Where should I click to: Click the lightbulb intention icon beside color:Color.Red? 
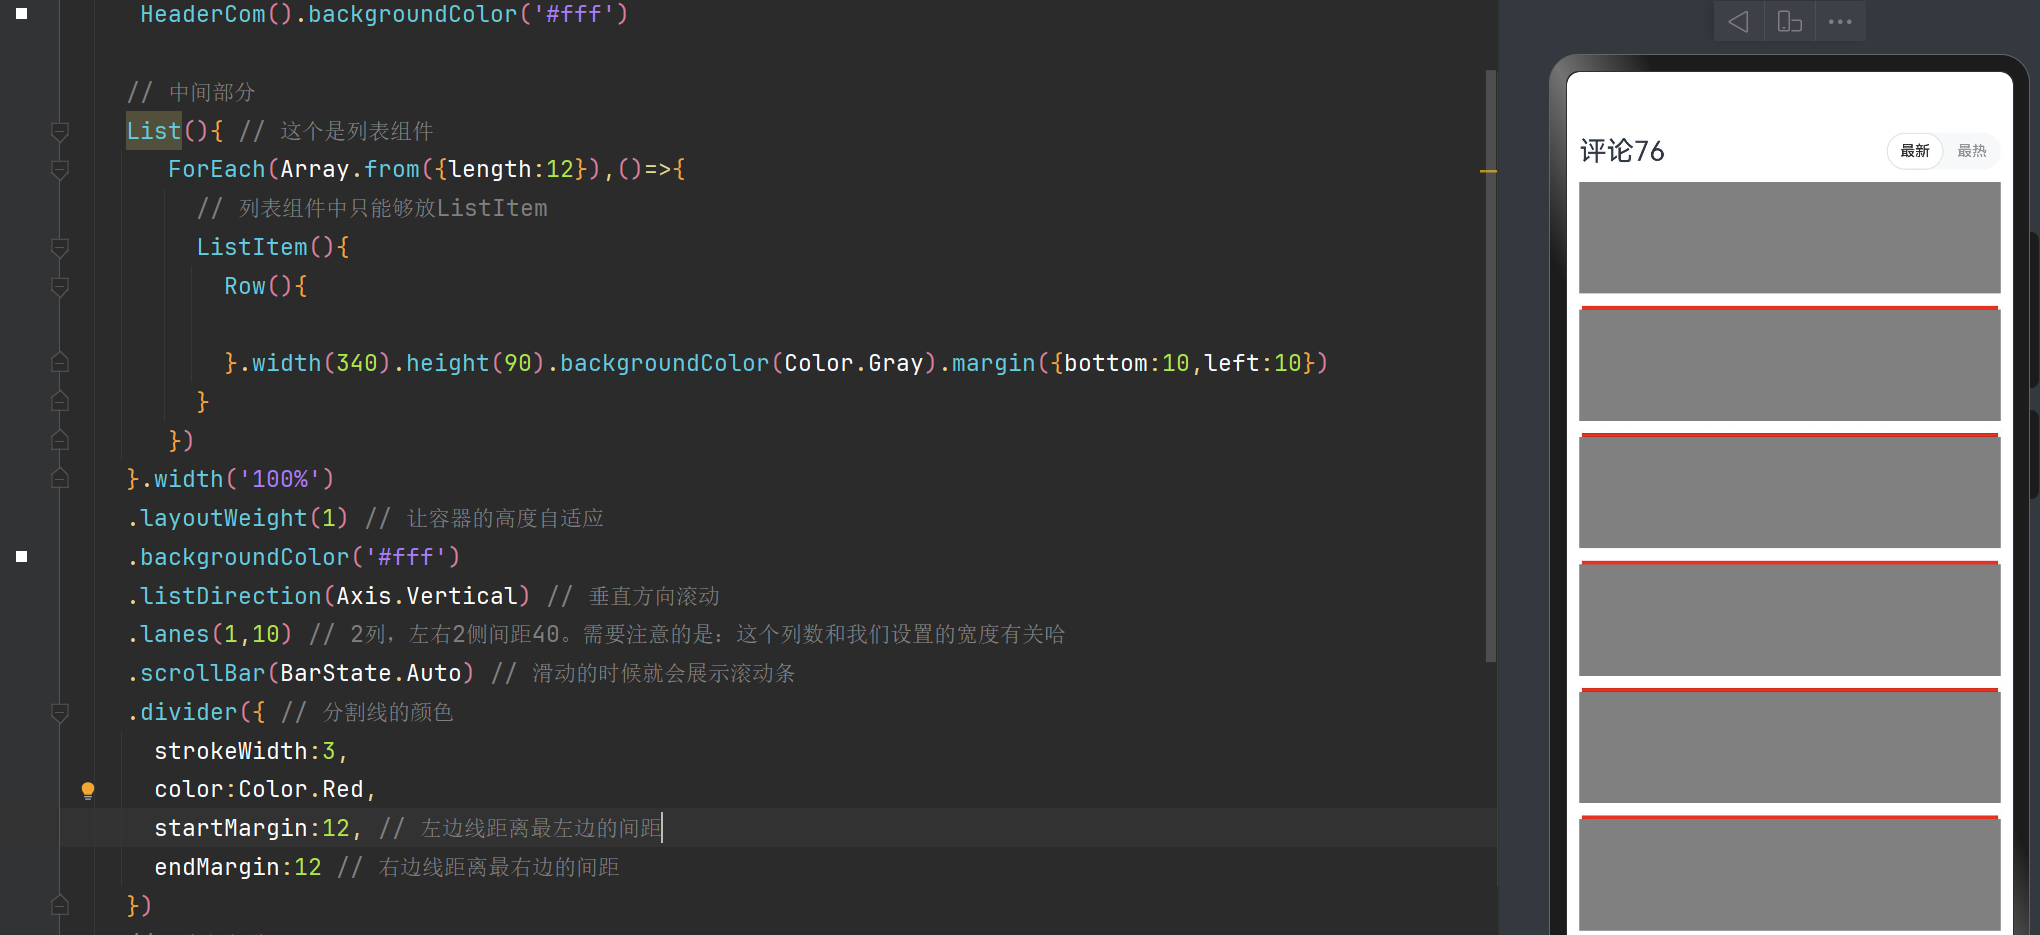click(x=88, y=790)
